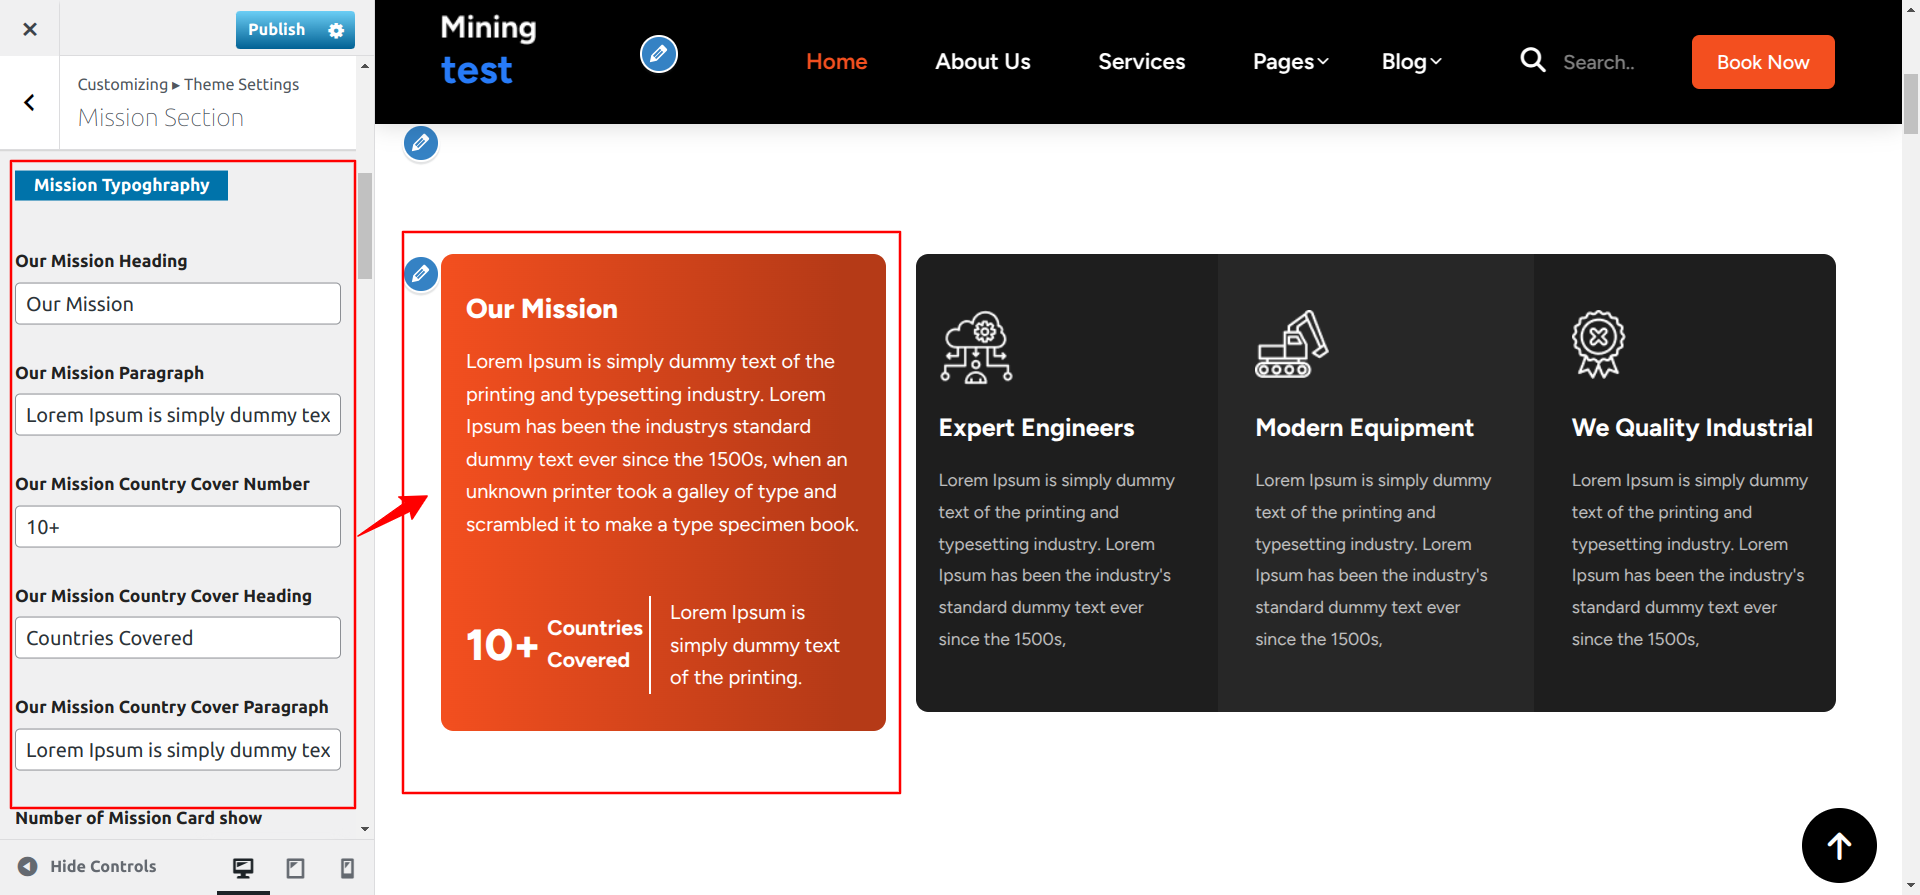
Task: Switch to mobile preview device
Action: [347, 867]
